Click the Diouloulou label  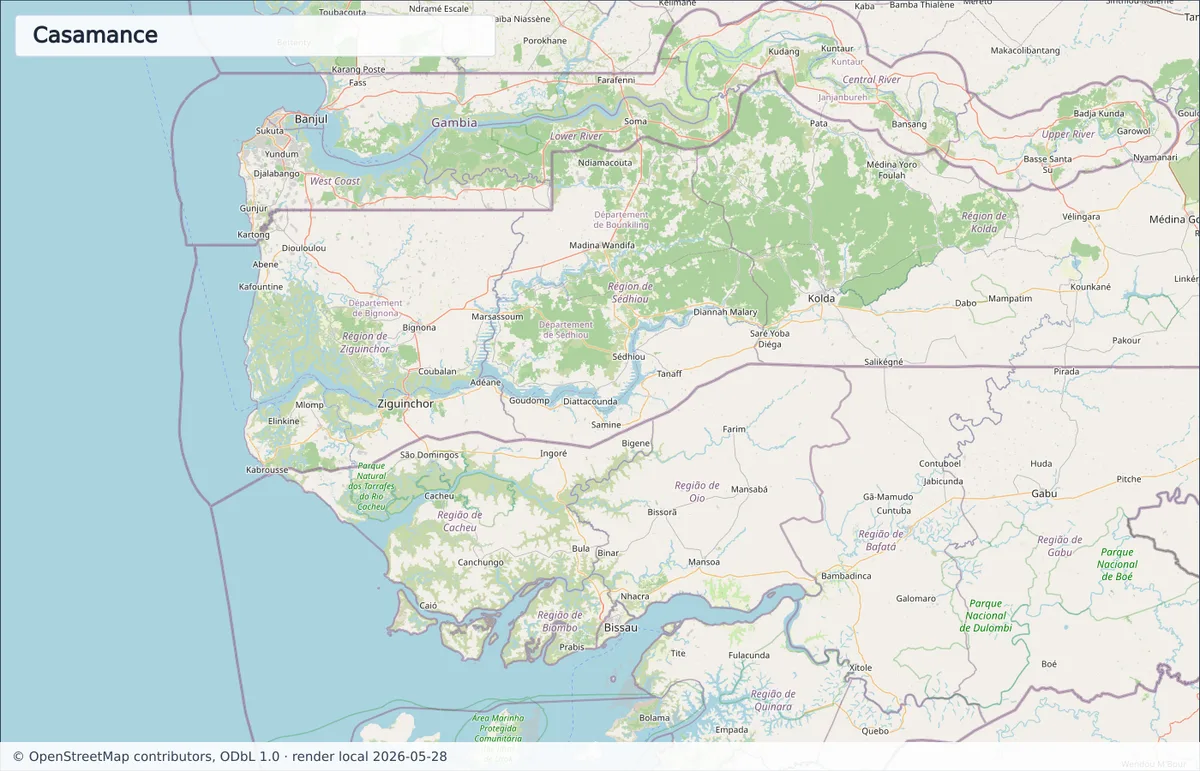click(305, 247)
